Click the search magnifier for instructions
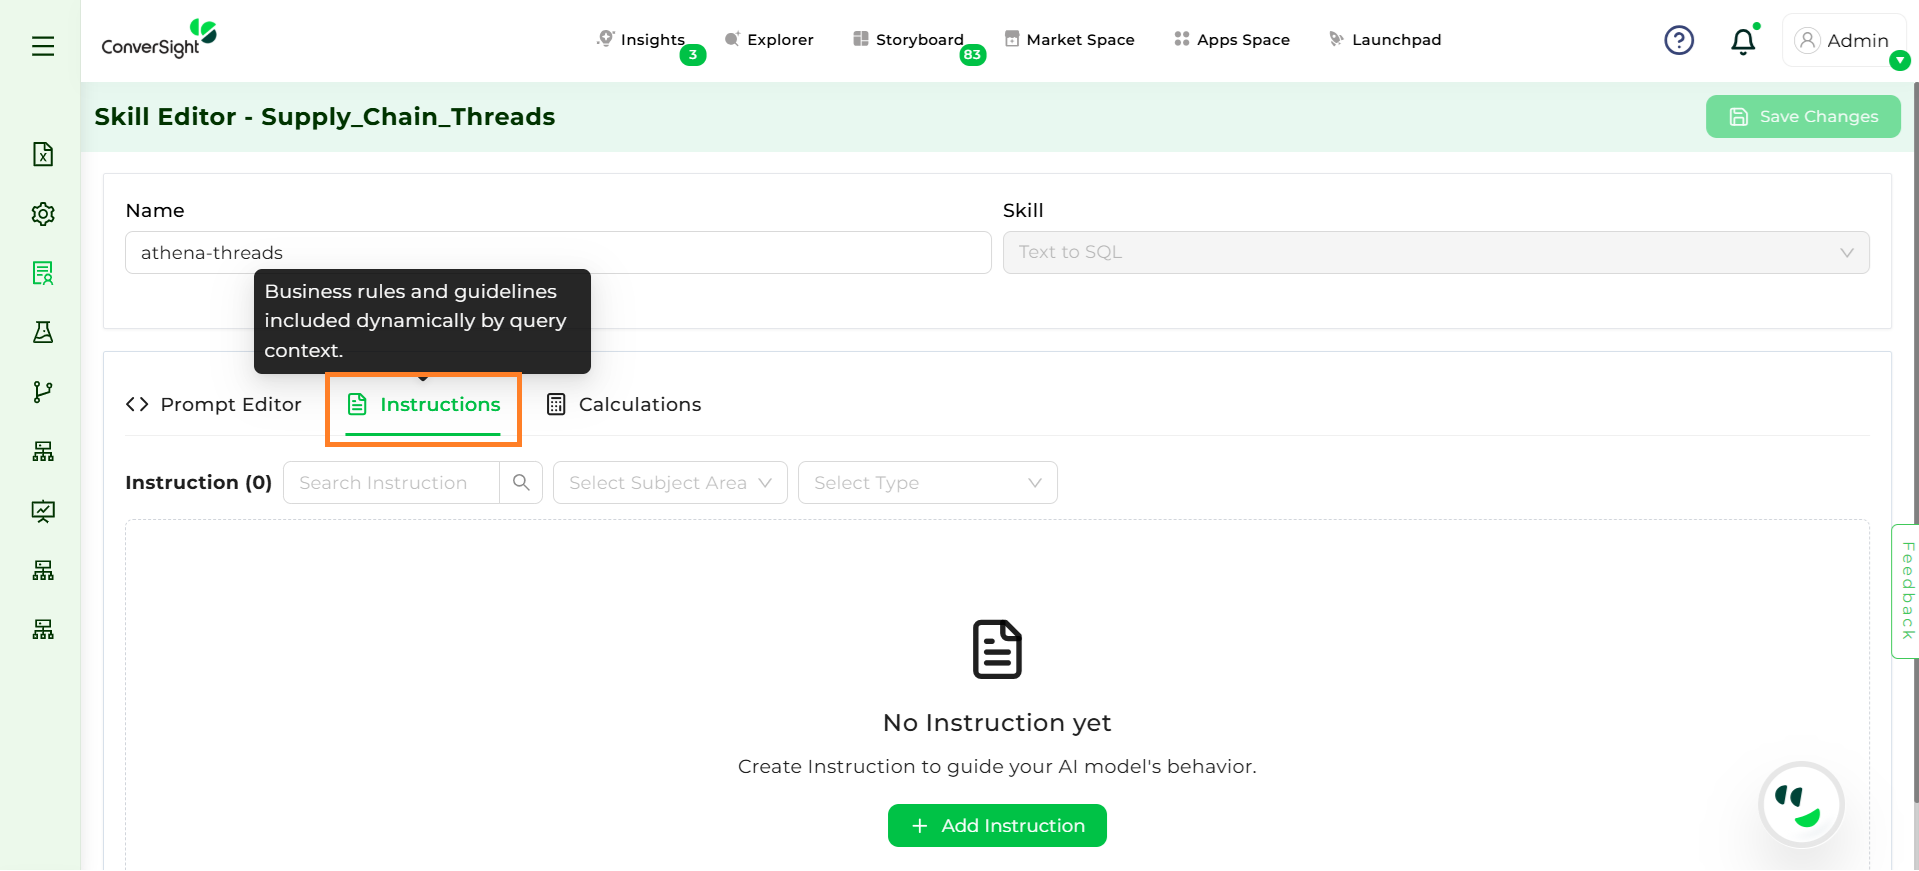This screenshot has width=1919, height=871. (521, 483)
